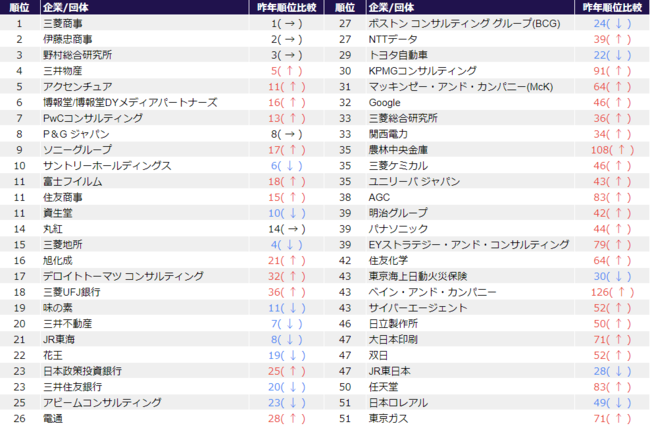Click the 任天堂 company name
The image size is (650, 428).
click(383, 386)
